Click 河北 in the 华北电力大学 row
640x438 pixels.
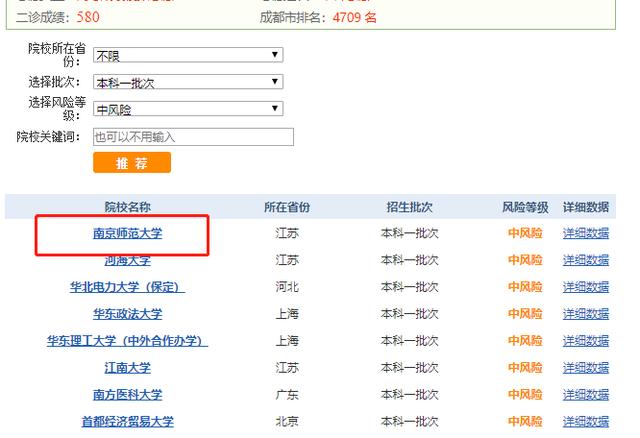click(287, 287)
